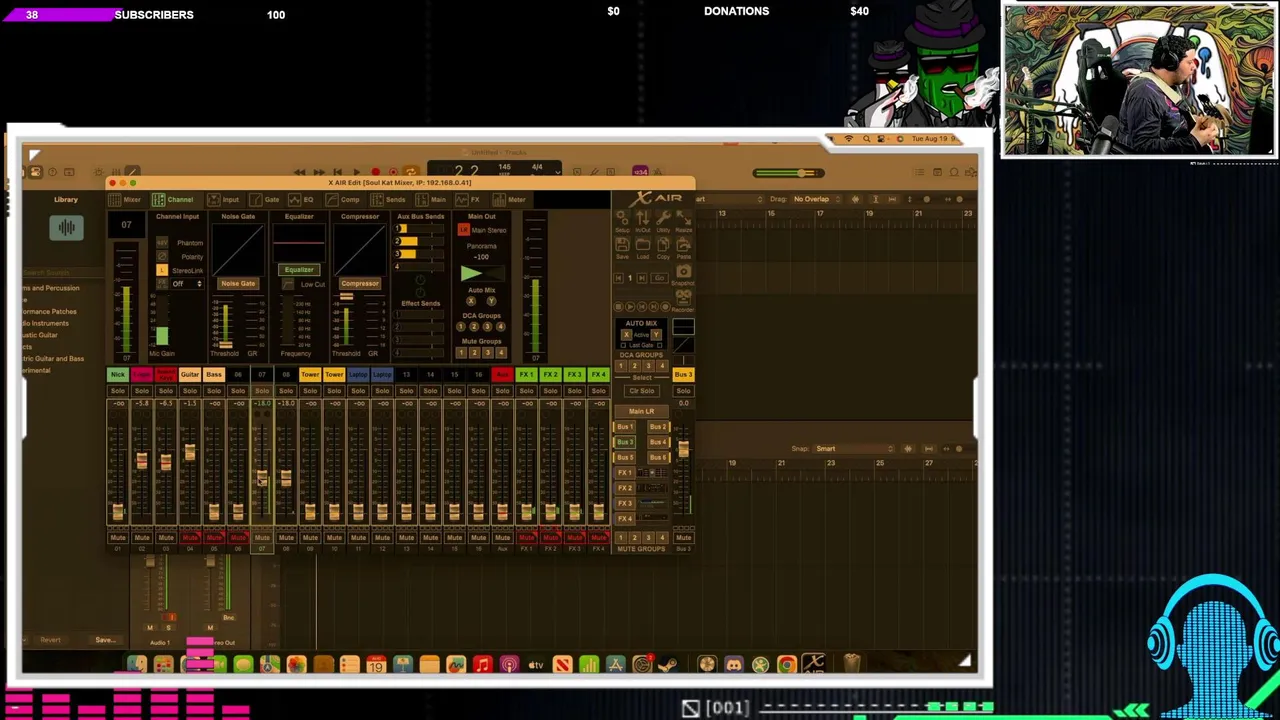
Task: Click the Paste icon in X AIR
Action: (684, 248)
